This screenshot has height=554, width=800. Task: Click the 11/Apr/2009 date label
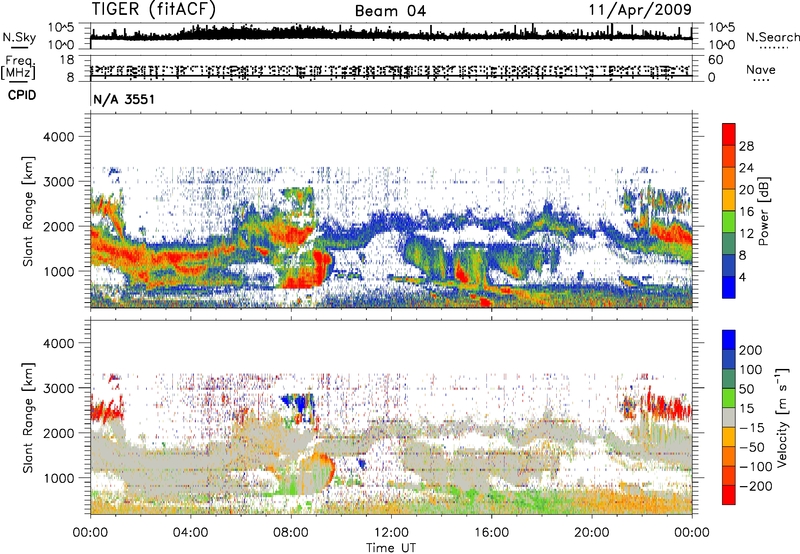pos(640,10)
